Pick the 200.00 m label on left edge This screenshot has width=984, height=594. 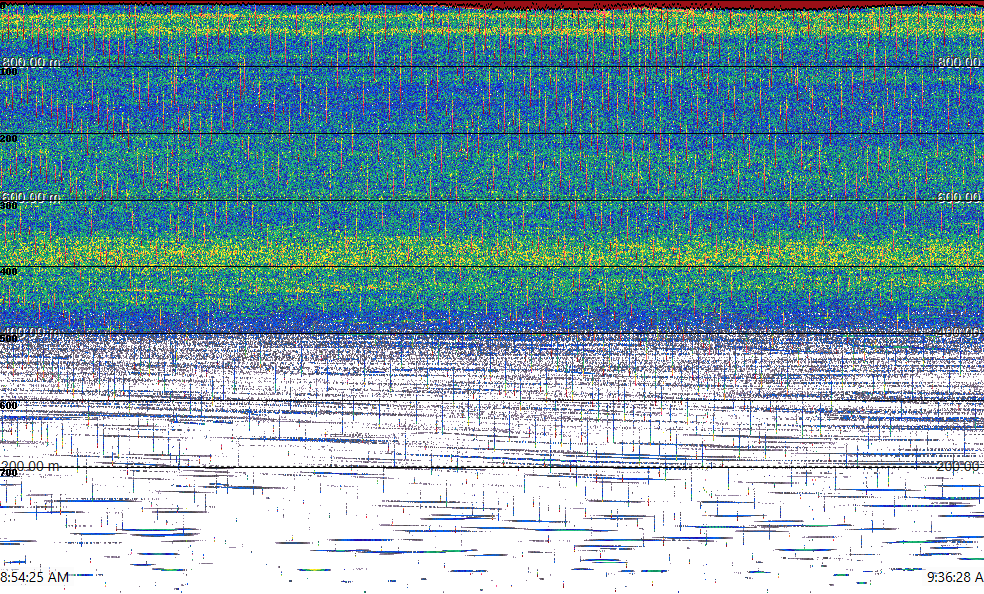30,465
